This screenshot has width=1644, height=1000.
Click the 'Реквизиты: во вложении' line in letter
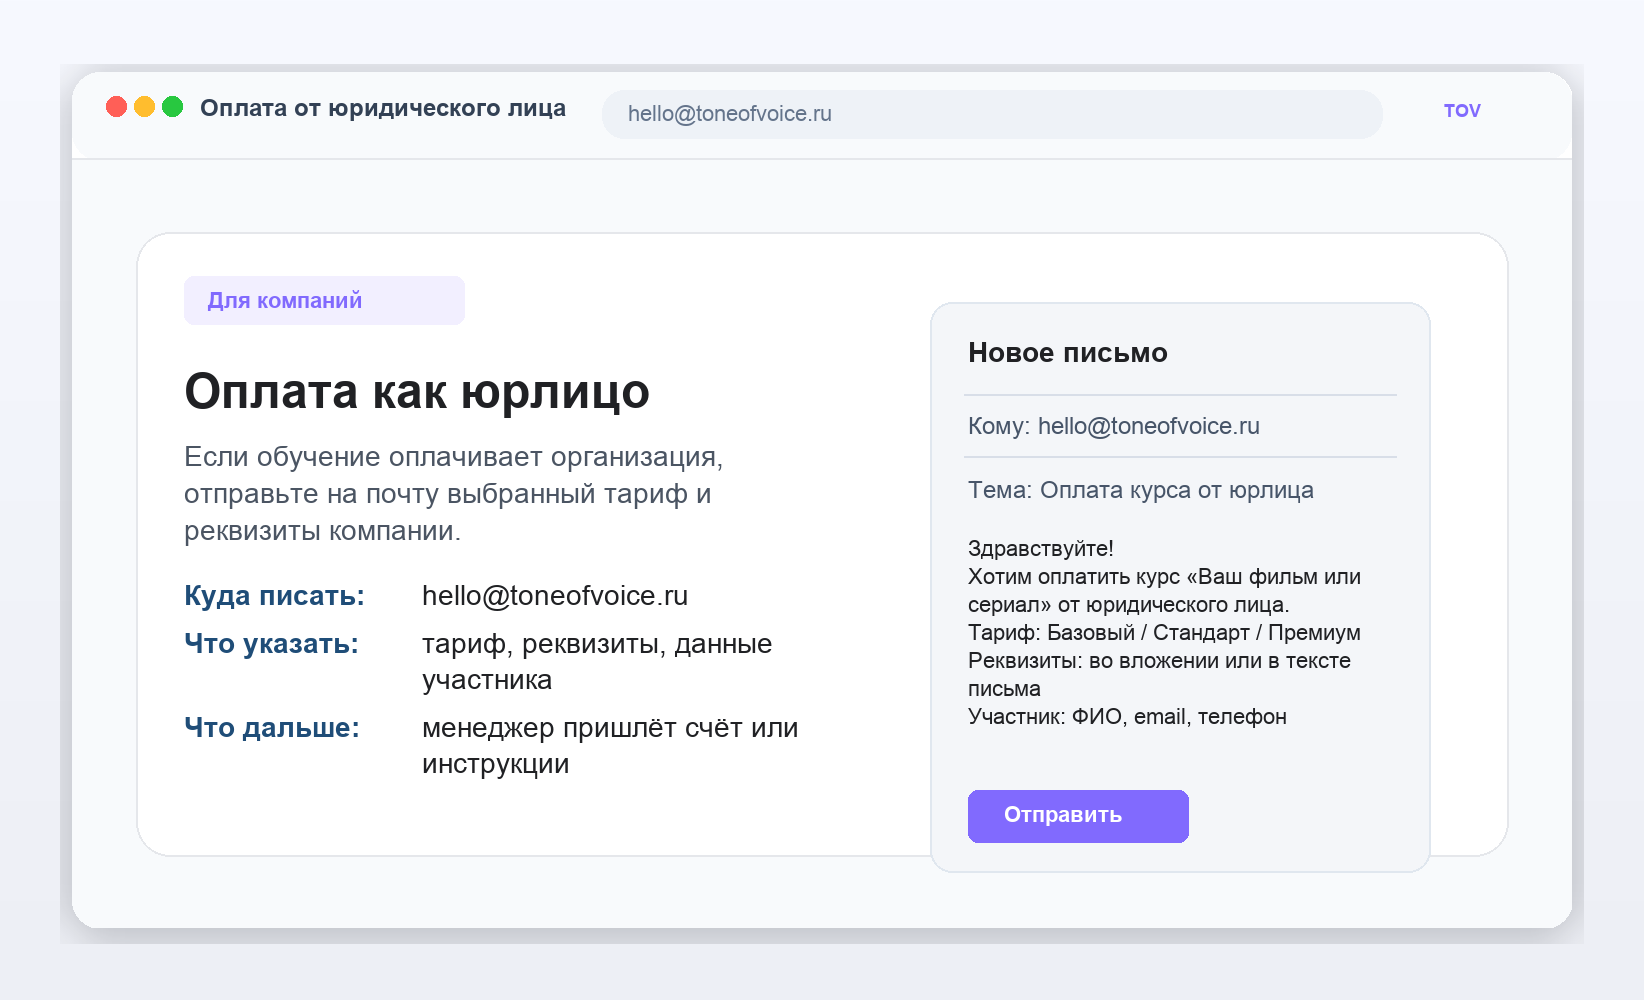click(1159, 675)
